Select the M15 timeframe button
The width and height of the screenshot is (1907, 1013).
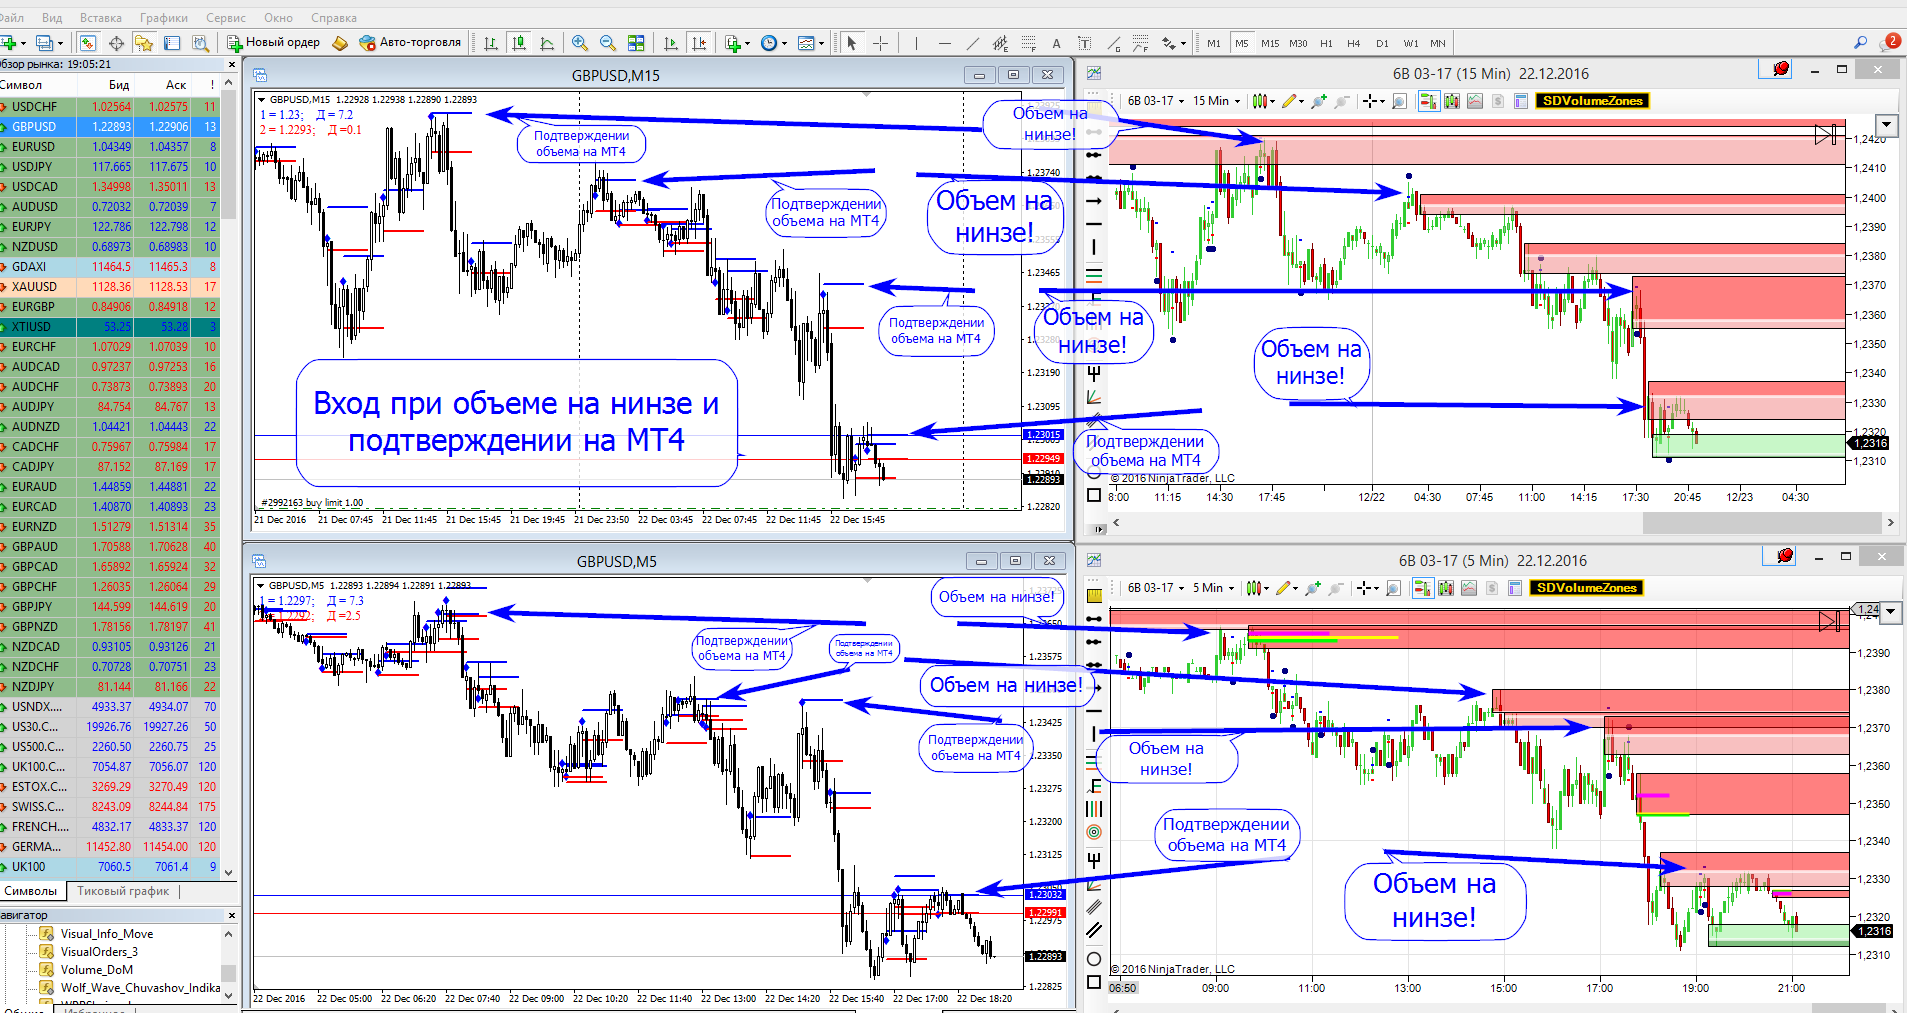[1270, 43]
